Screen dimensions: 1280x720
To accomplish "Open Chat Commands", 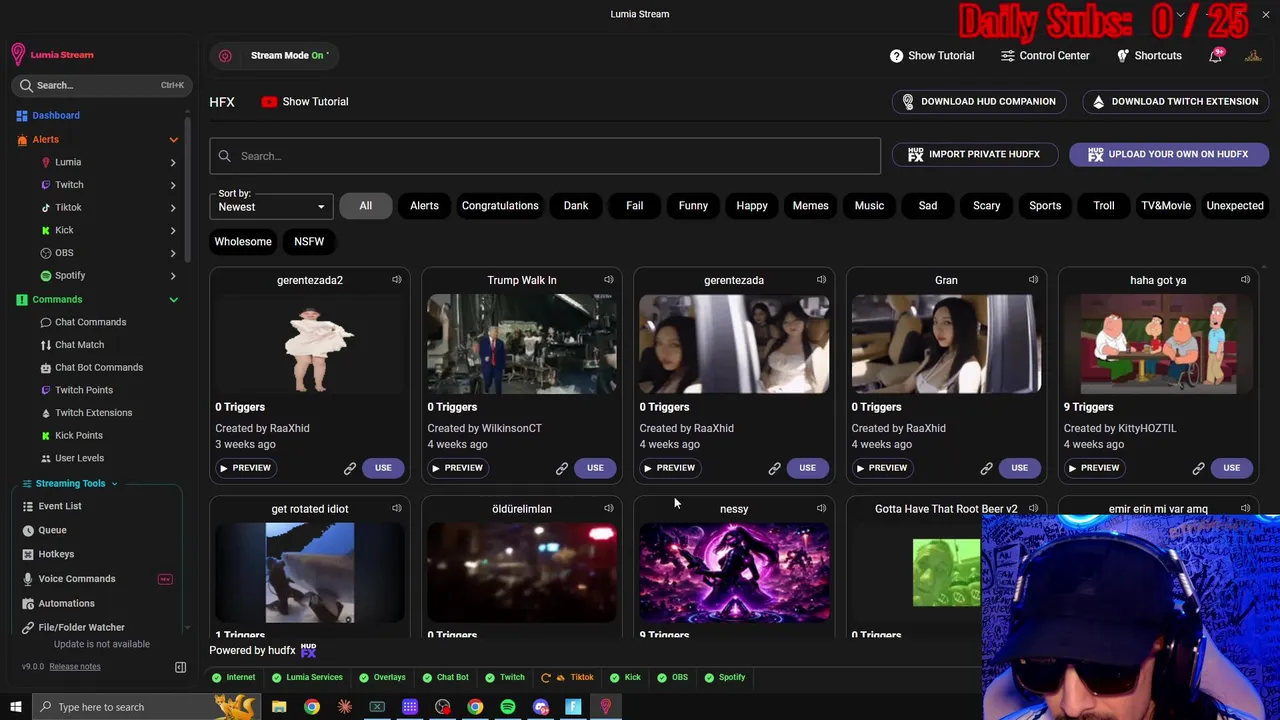I will click(x=90, y=322).
